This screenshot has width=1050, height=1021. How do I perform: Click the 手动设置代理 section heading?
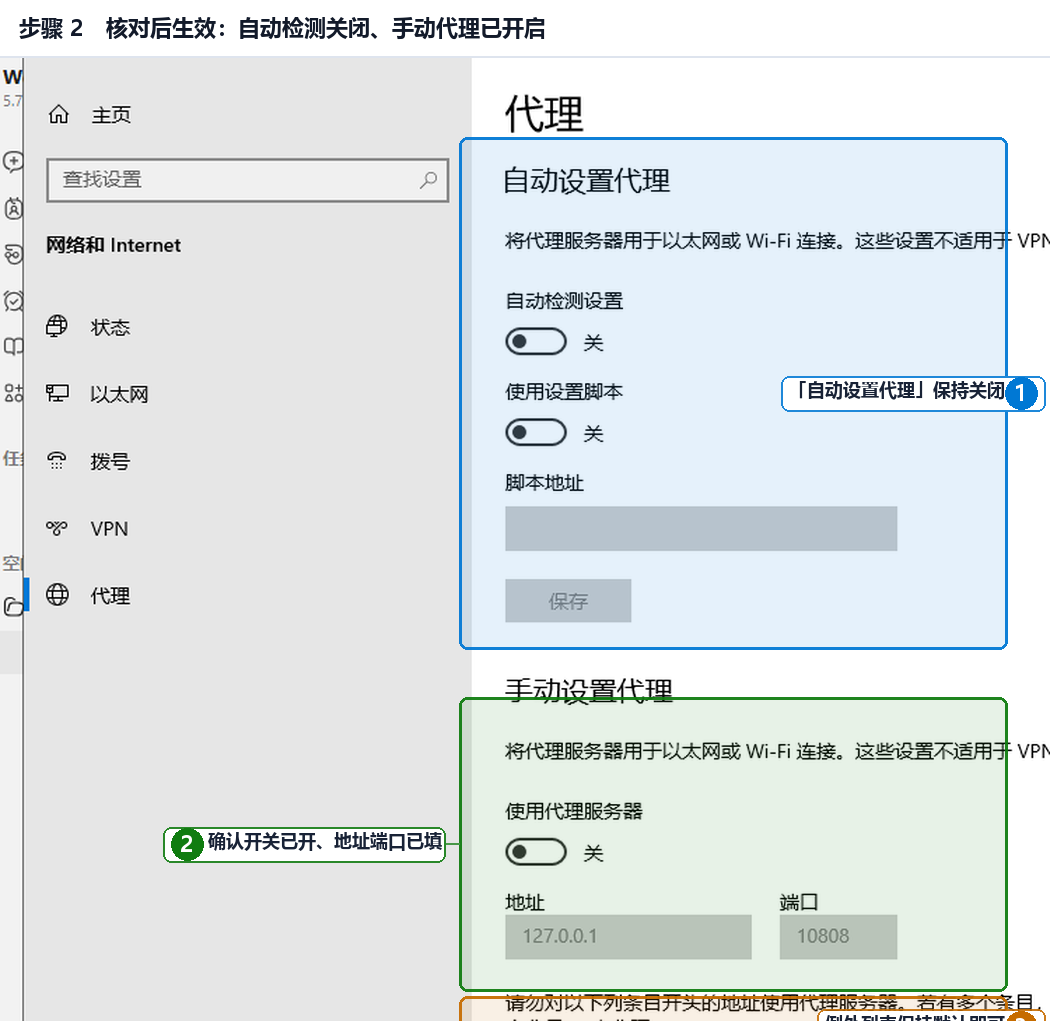click(x=589, y=690)
